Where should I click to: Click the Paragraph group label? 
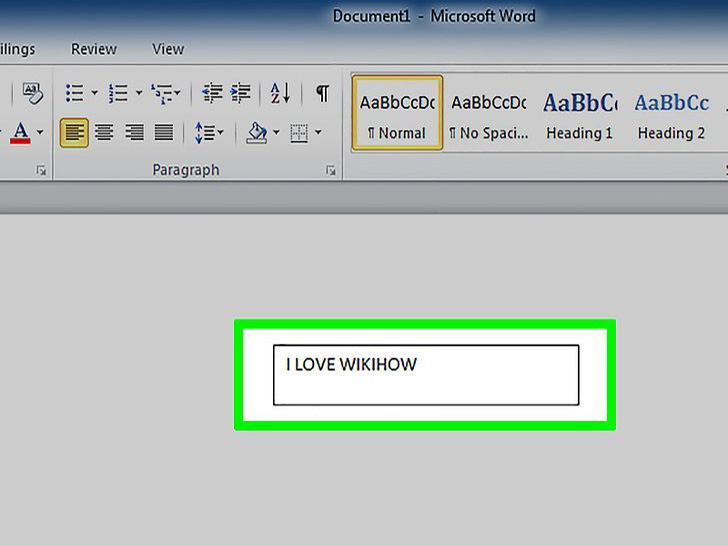tap(186, 170)
